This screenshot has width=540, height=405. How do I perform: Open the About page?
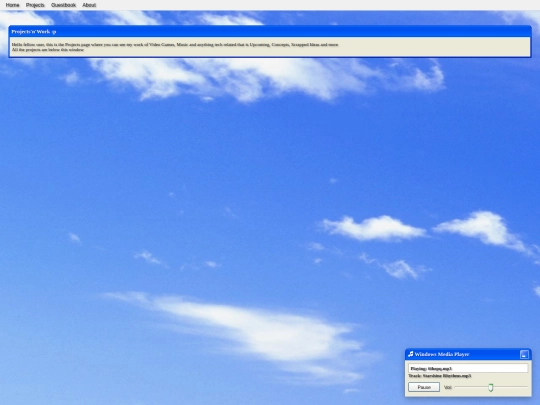(89, 5)
